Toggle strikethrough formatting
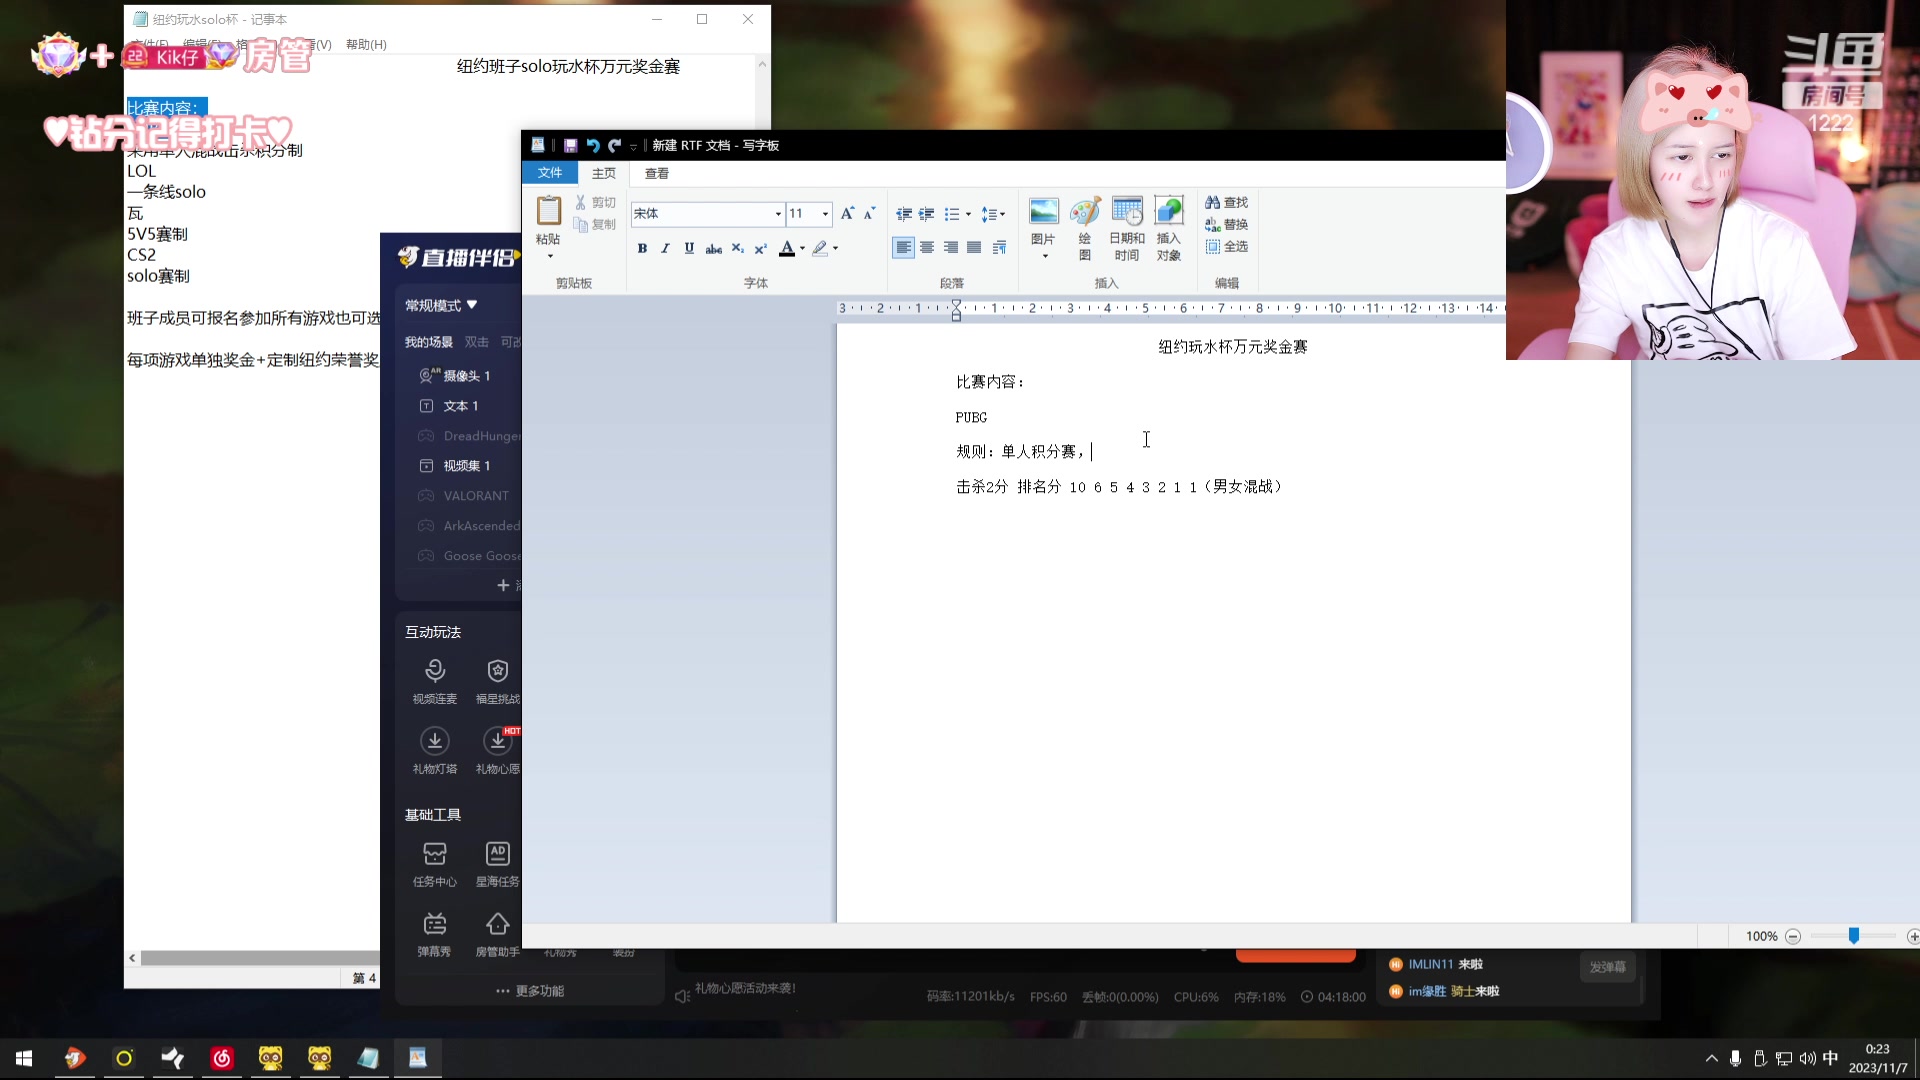Viewport: 1920px width, 1080px height. click(x=713, y=248)
